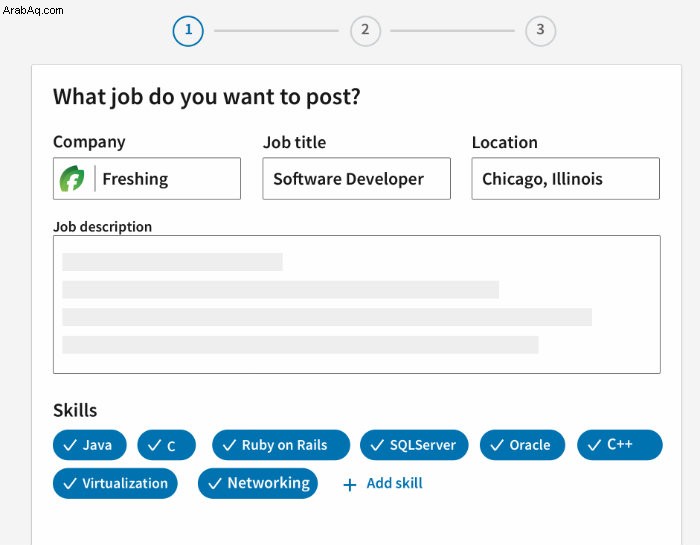Select the step 3 circle
700x545 pixels.
(x=540, y=31)
